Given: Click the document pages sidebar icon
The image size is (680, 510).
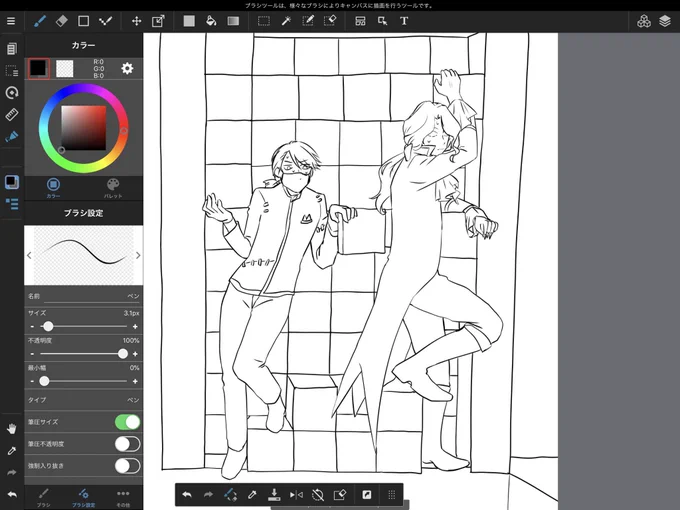Looking at the screenshot, I should point(12,49).
